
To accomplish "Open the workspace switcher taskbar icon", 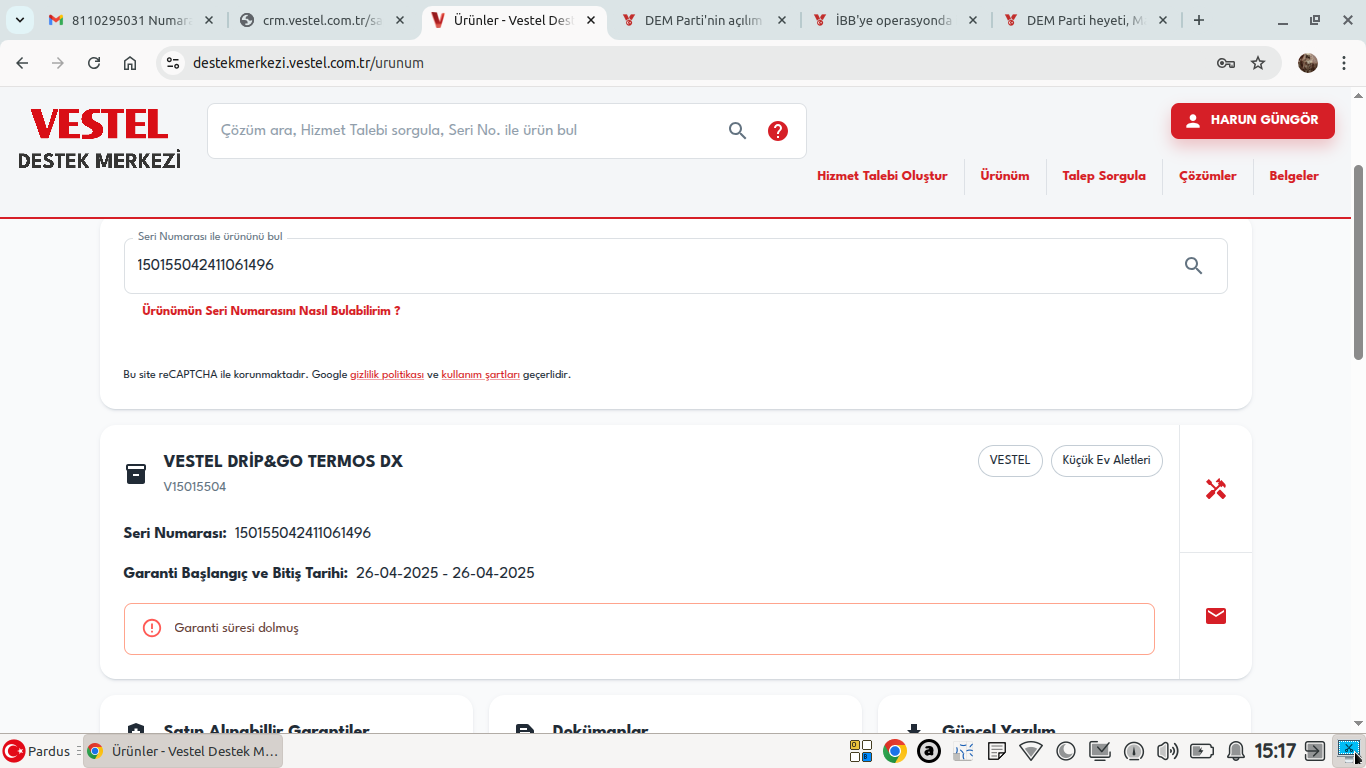I will 860,751.
